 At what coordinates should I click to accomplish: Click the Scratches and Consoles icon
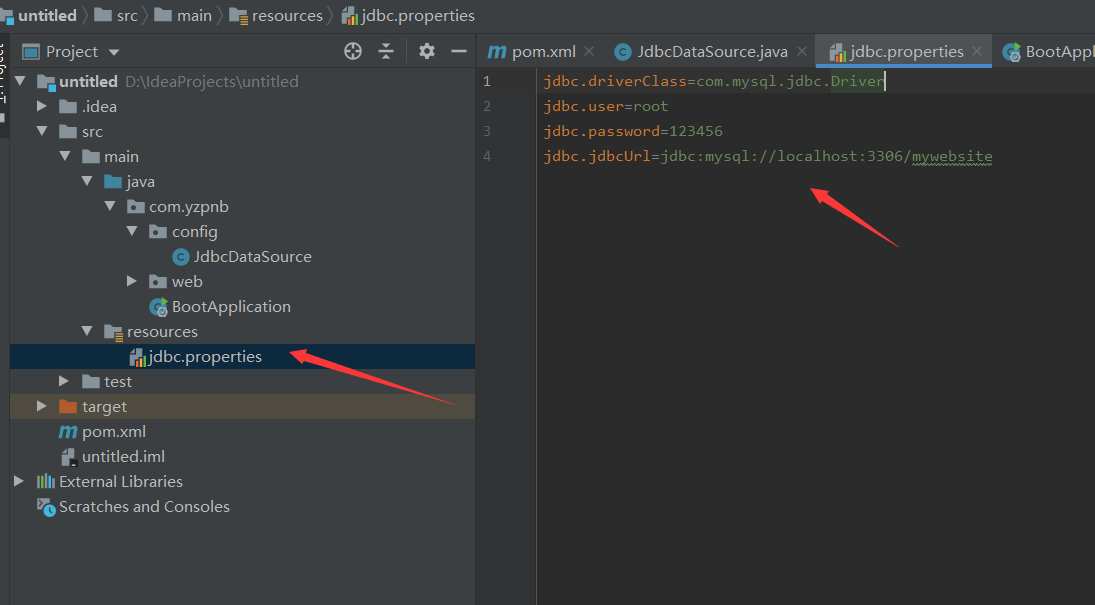46,507
